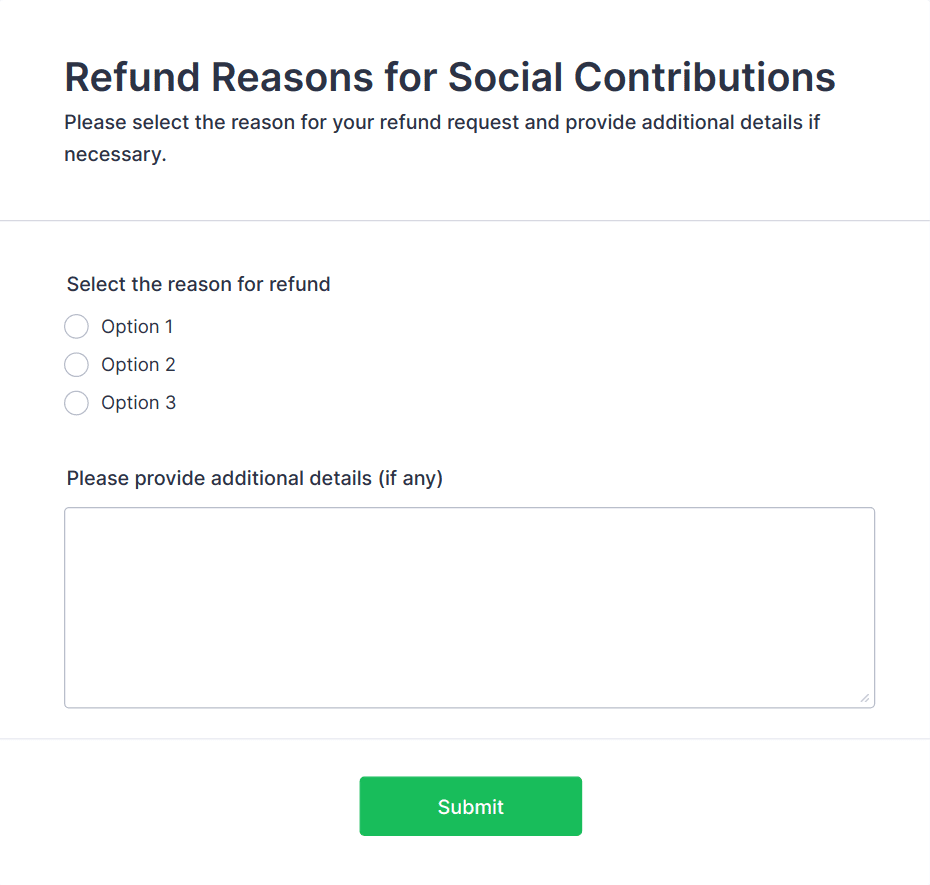Screen dimensions: 930x885
Task: Click the 'Refund Reasons for Social Contributions' heading
Action: (450, 78)
